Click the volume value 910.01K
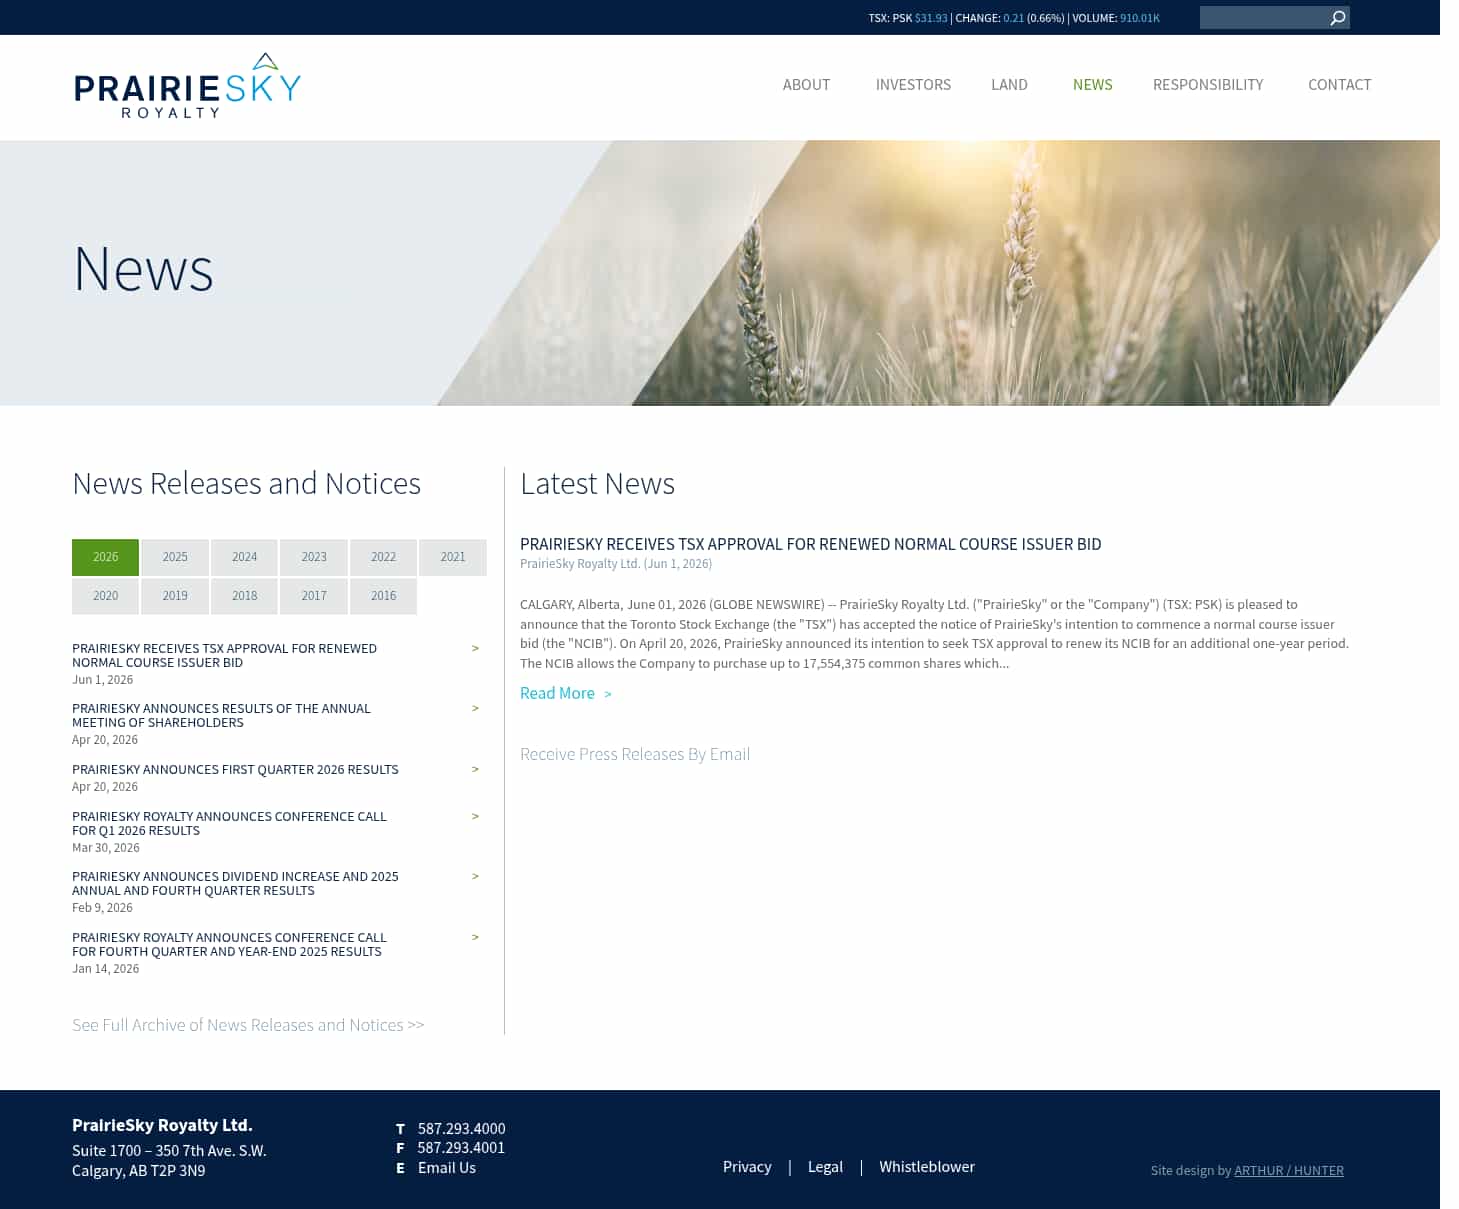Viewport: 1459px width, 1209px height. [1140, 18]
